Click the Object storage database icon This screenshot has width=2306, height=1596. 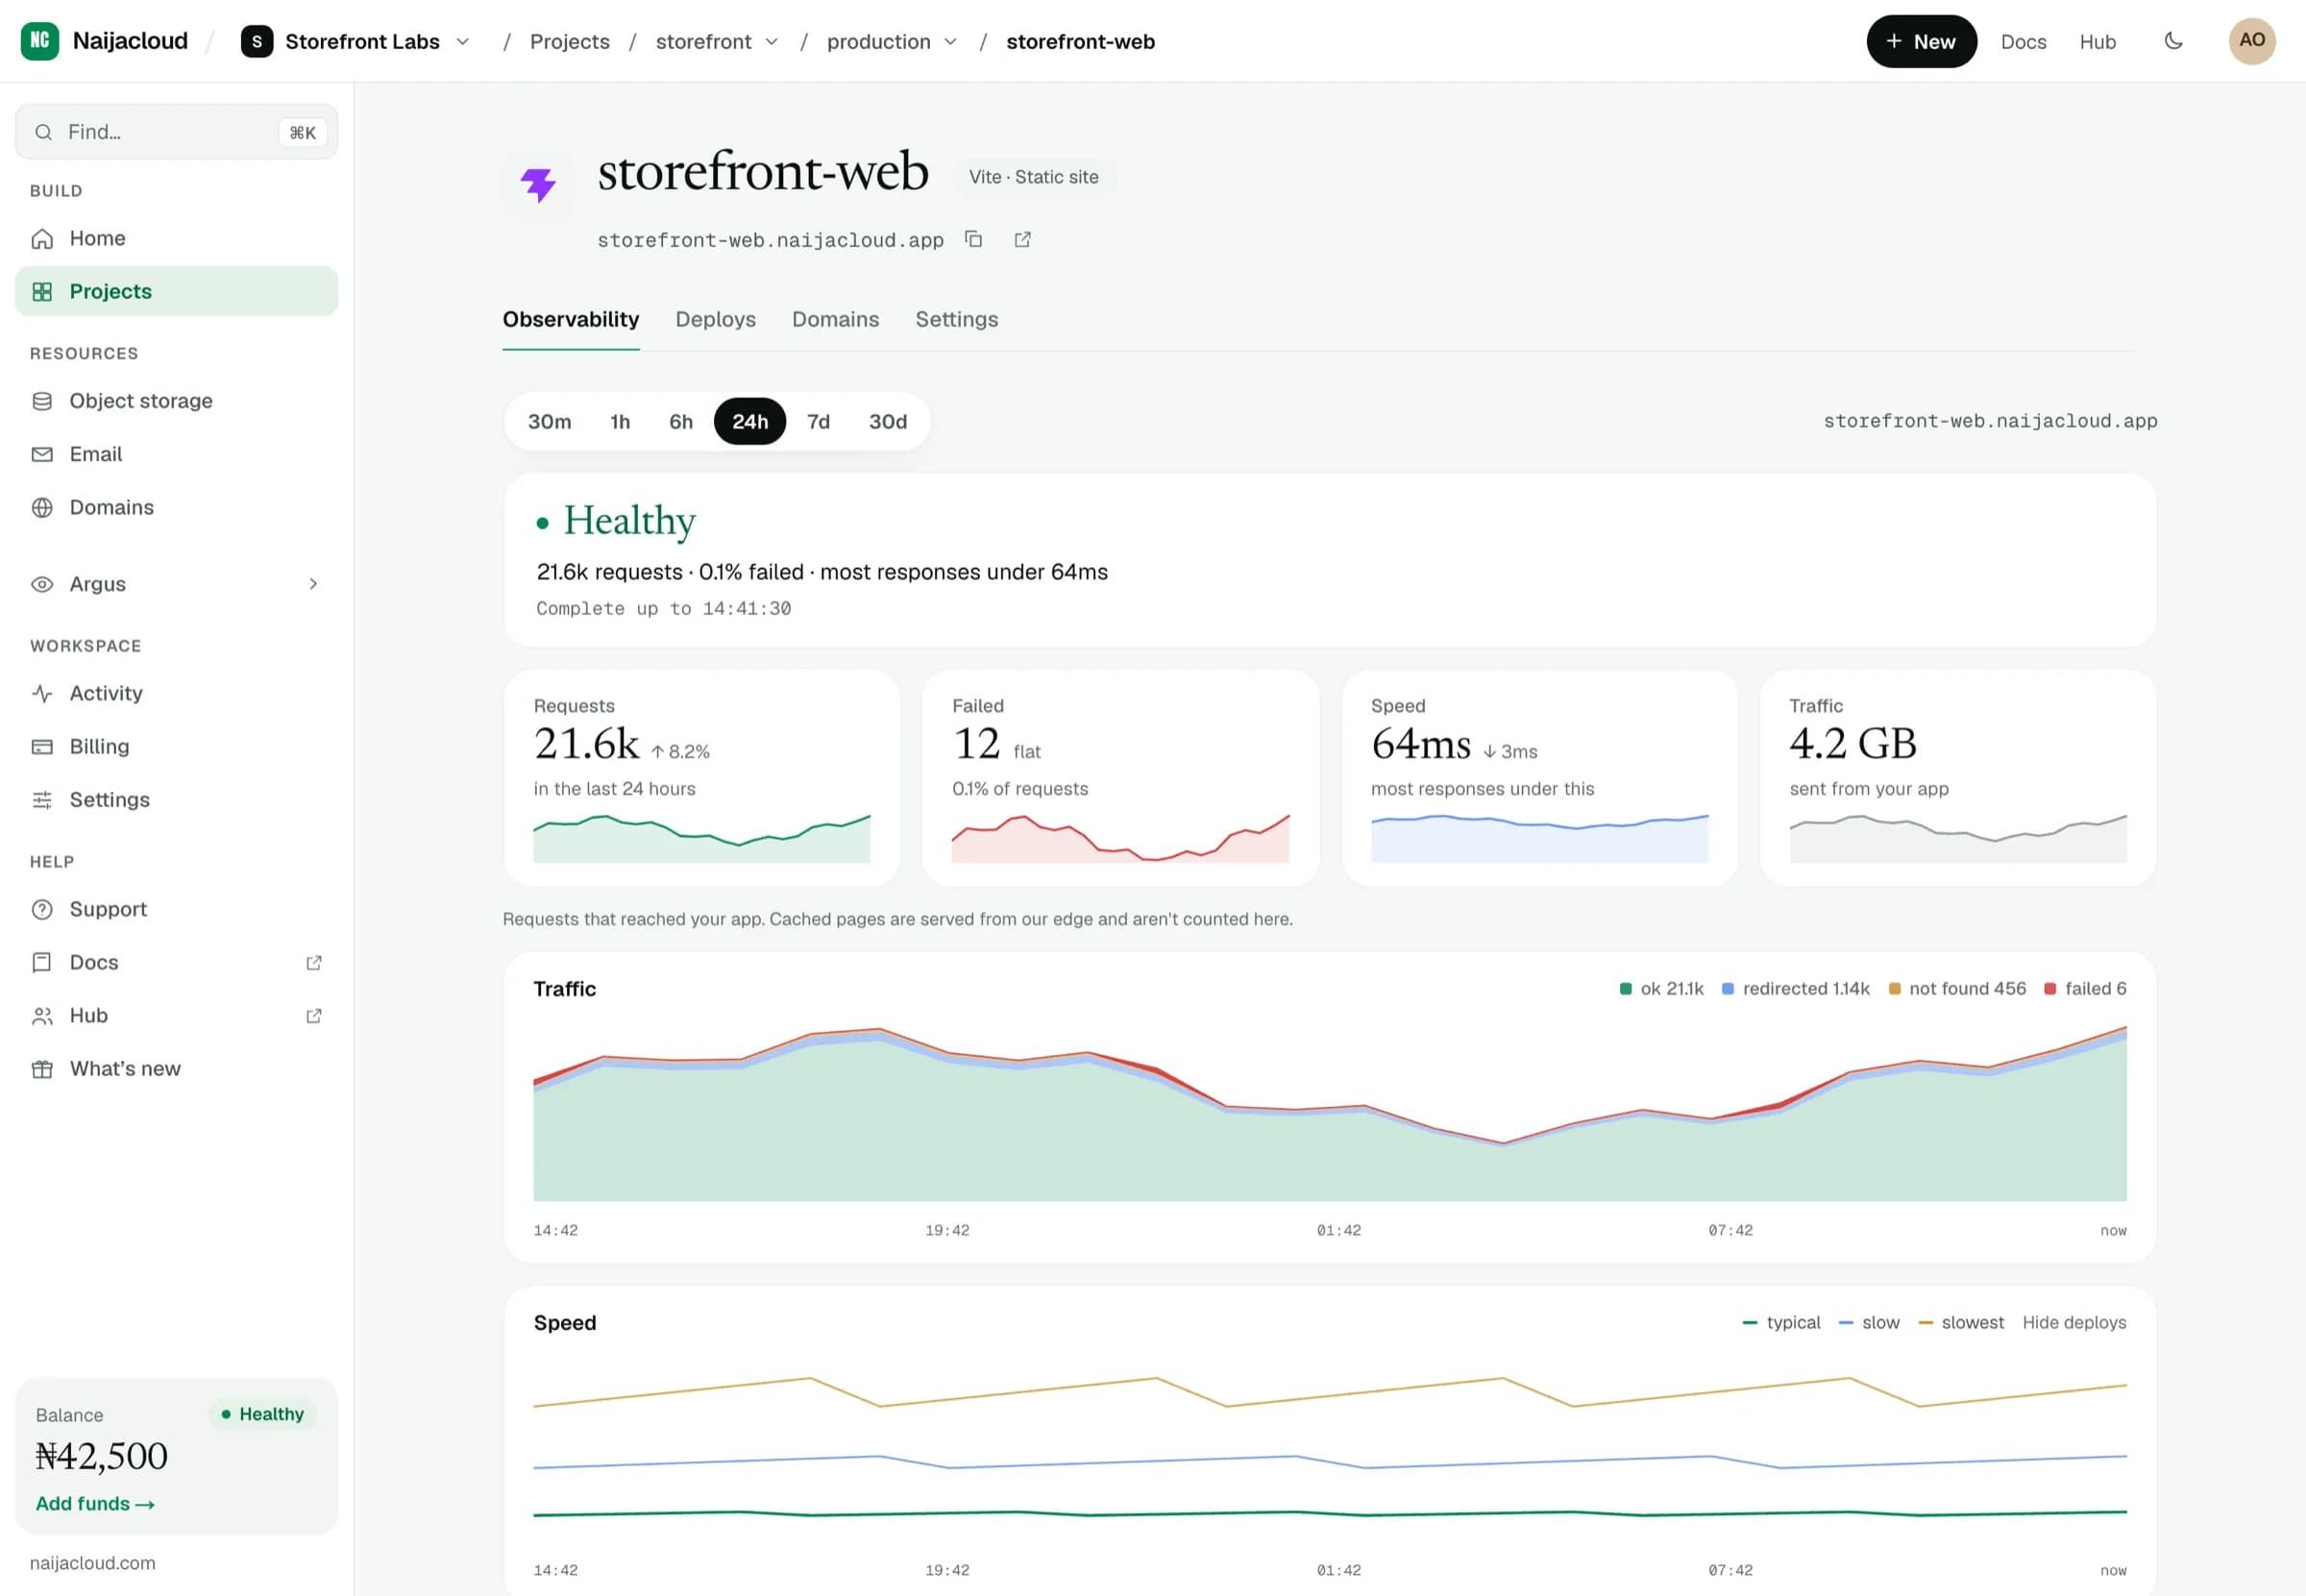(x=42, y=401)
